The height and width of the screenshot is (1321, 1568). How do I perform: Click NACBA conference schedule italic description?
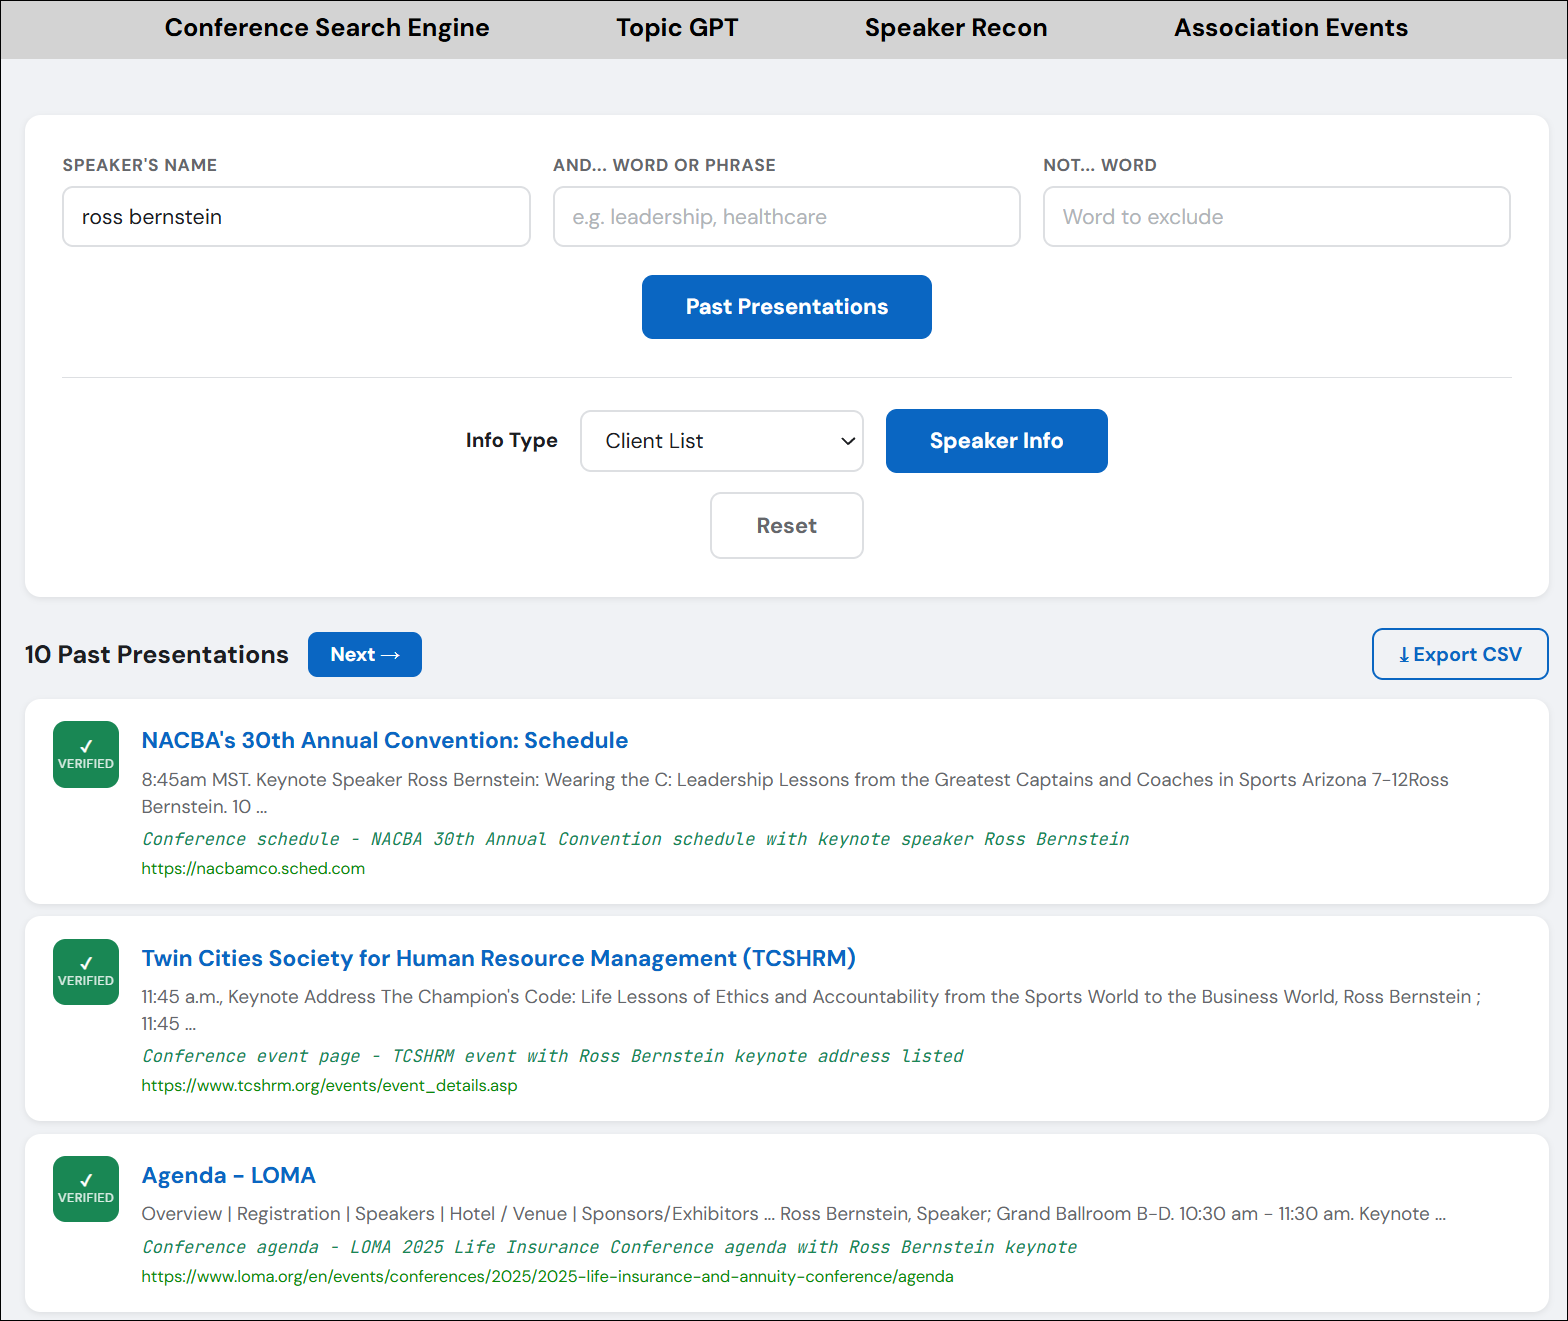[x=636, y=839]
